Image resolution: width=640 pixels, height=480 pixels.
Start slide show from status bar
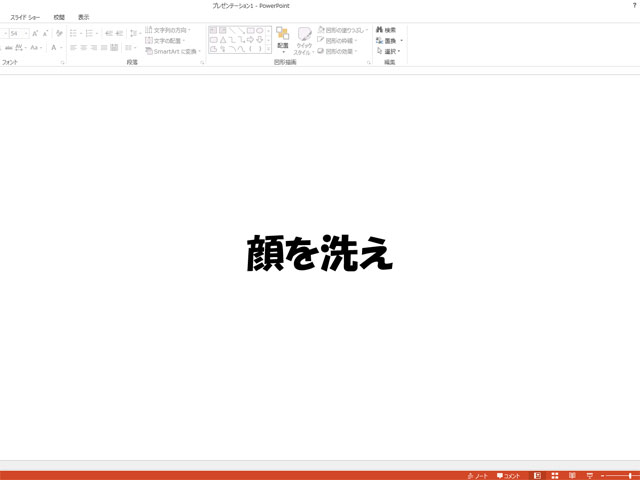[x=589, y=475]
